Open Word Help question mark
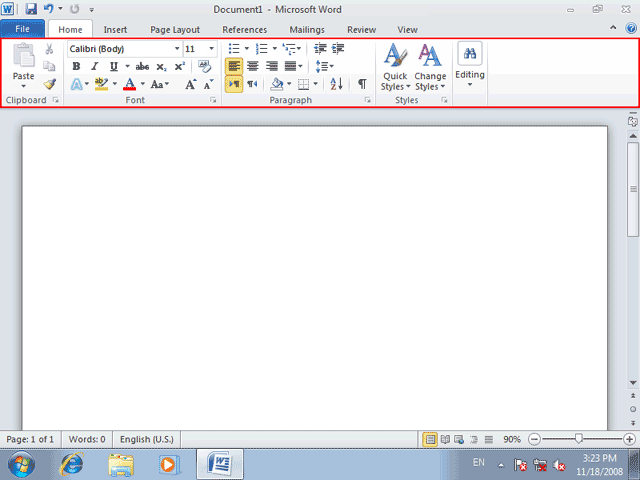Screen dimensions: 640x480 (631, 28)
